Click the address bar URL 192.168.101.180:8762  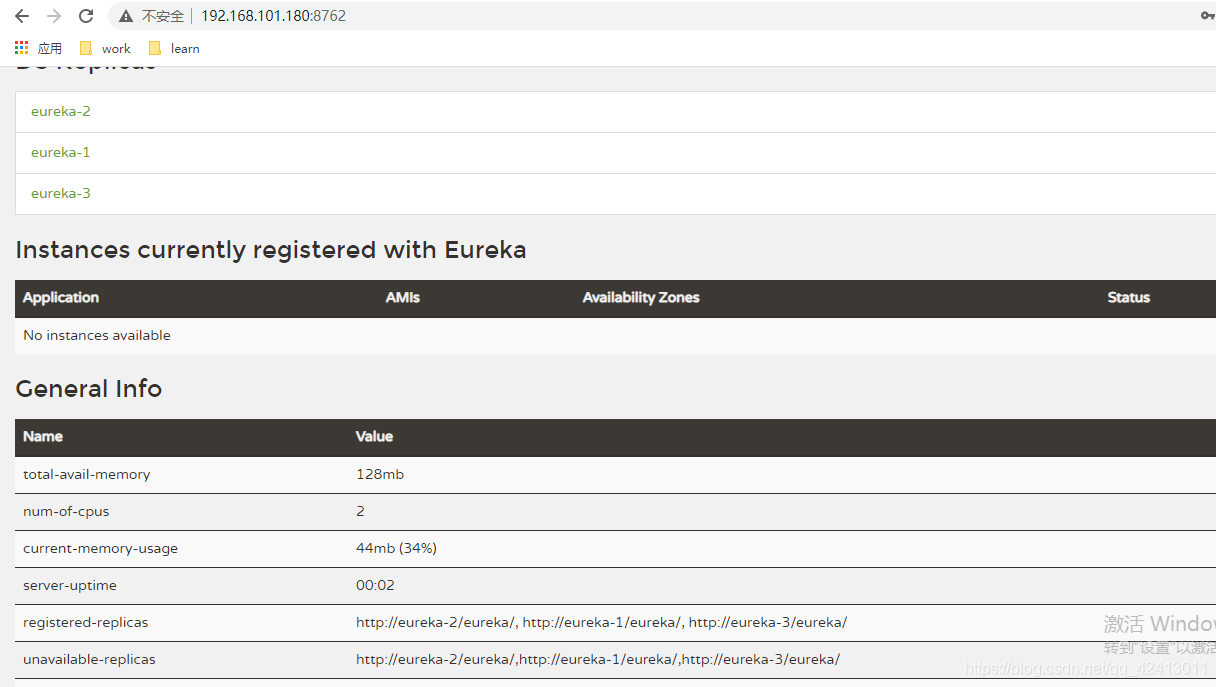tap(273, 16)
